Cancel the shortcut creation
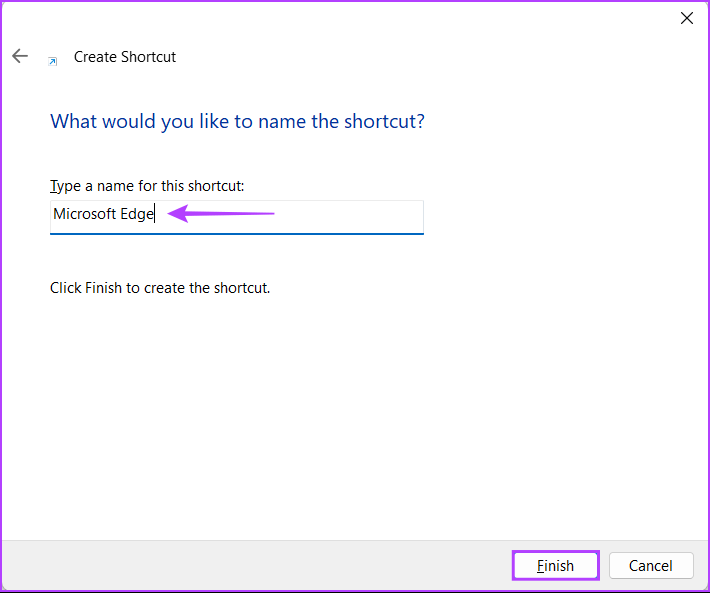Image resolution: width=710 pixels, height=593 pixels. tap(651, 565)
